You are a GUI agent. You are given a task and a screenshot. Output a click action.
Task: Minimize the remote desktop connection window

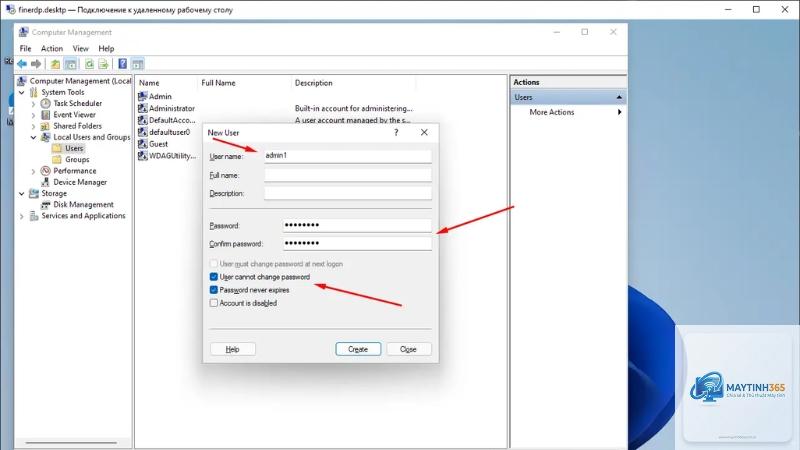(x=728, y=10)
